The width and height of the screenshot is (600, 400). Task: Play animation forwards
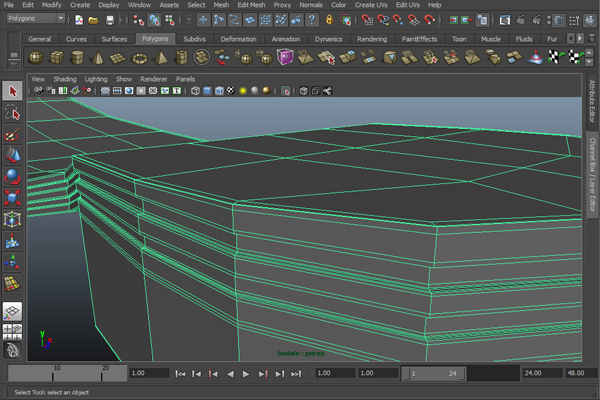point(246,374)
